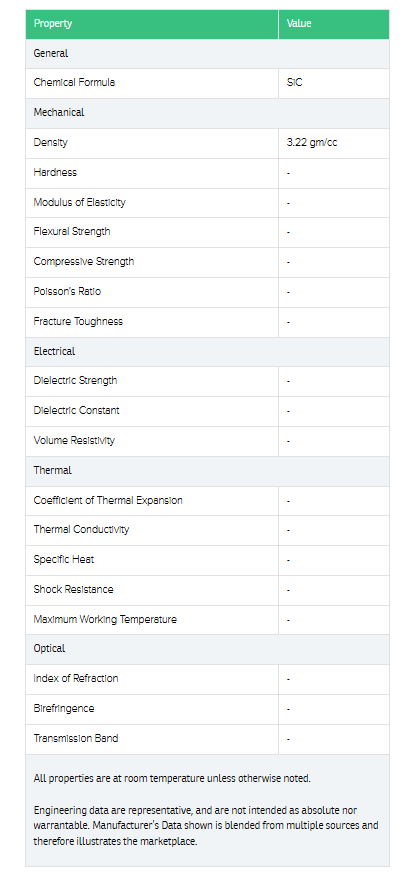Click the Flexural Strength label
Image resolution: width=413 pixels, height=877 pixels.
(x=72, y=232)
